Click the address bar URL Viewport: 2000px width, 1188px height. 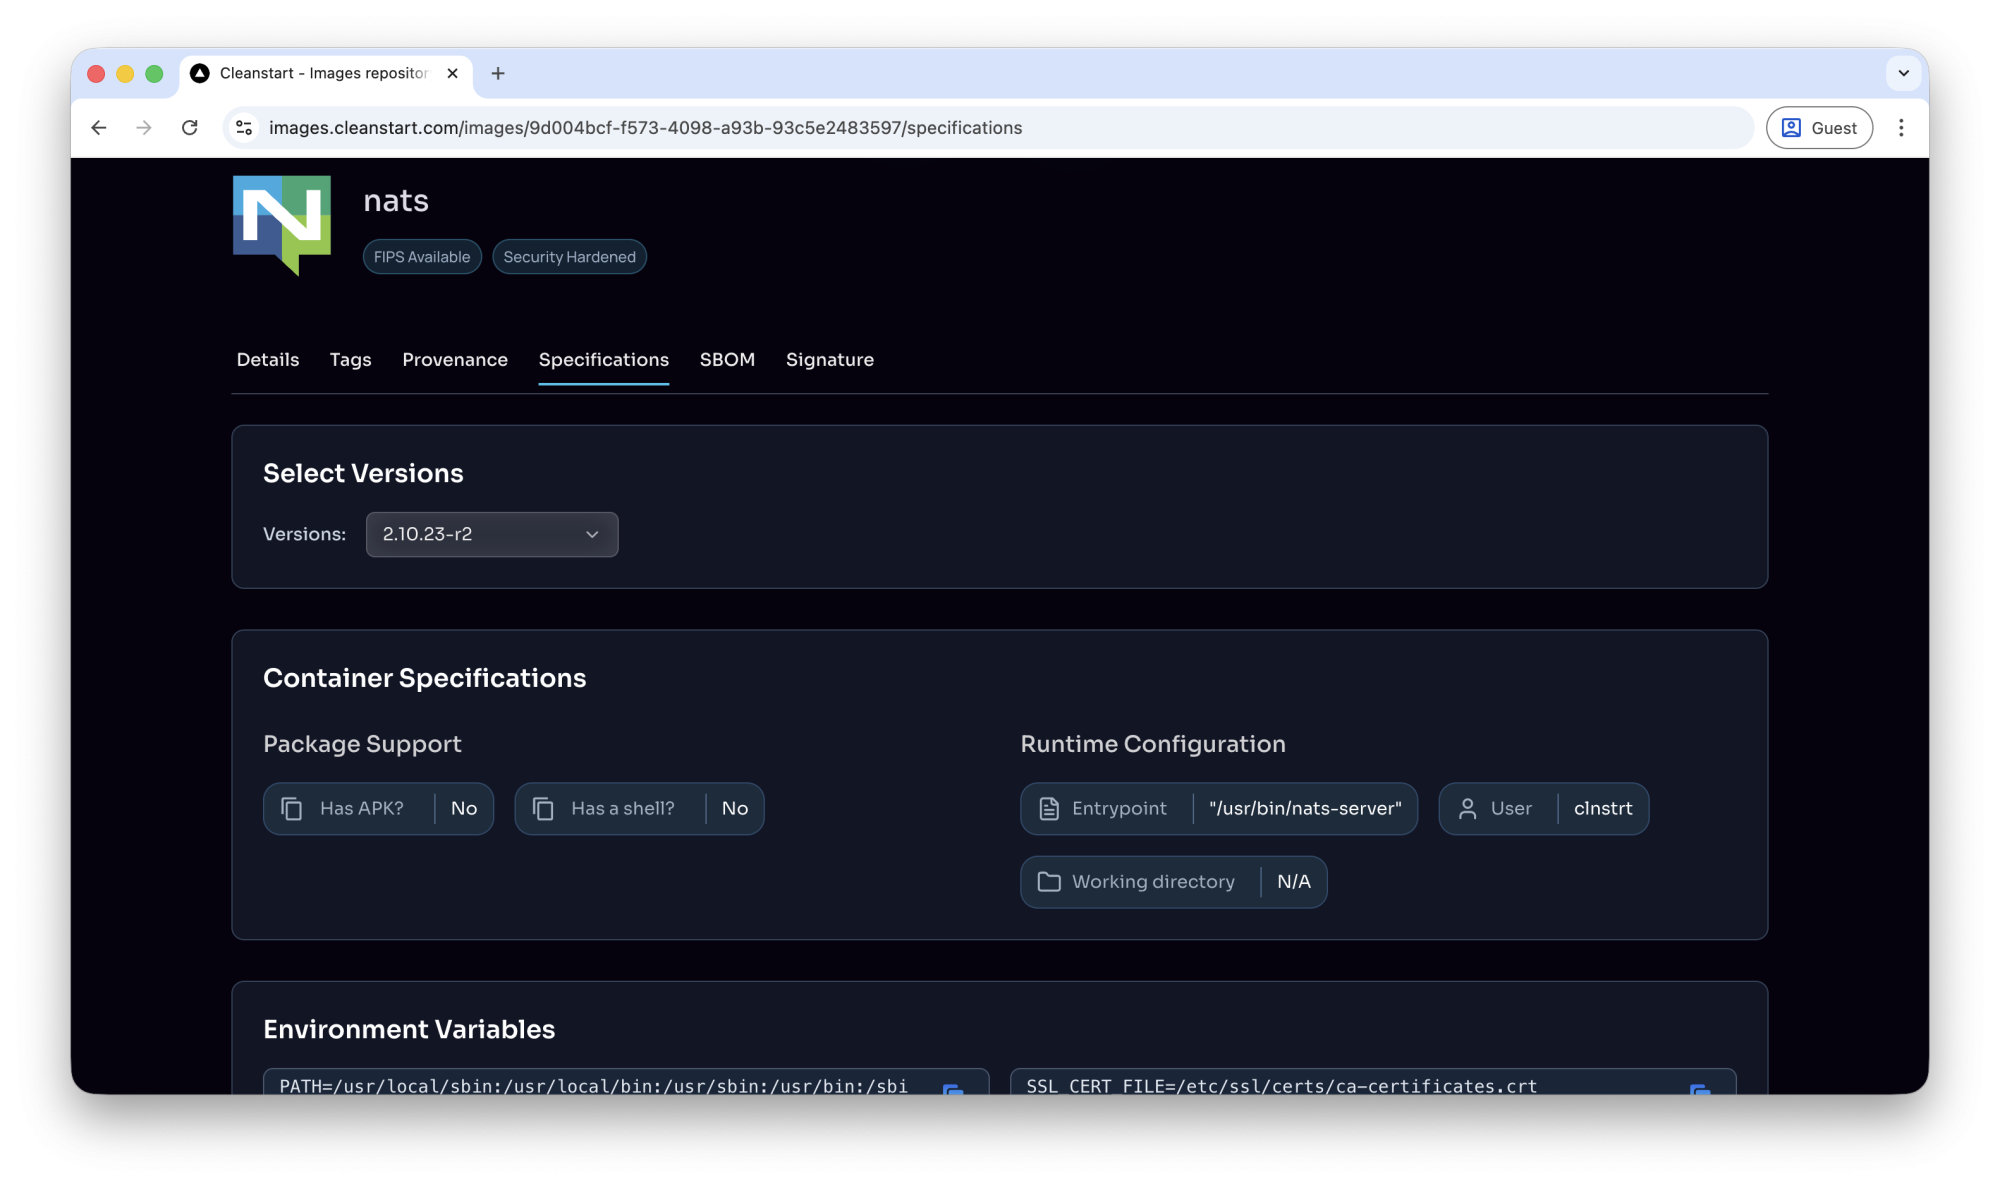tap(645, 128)
